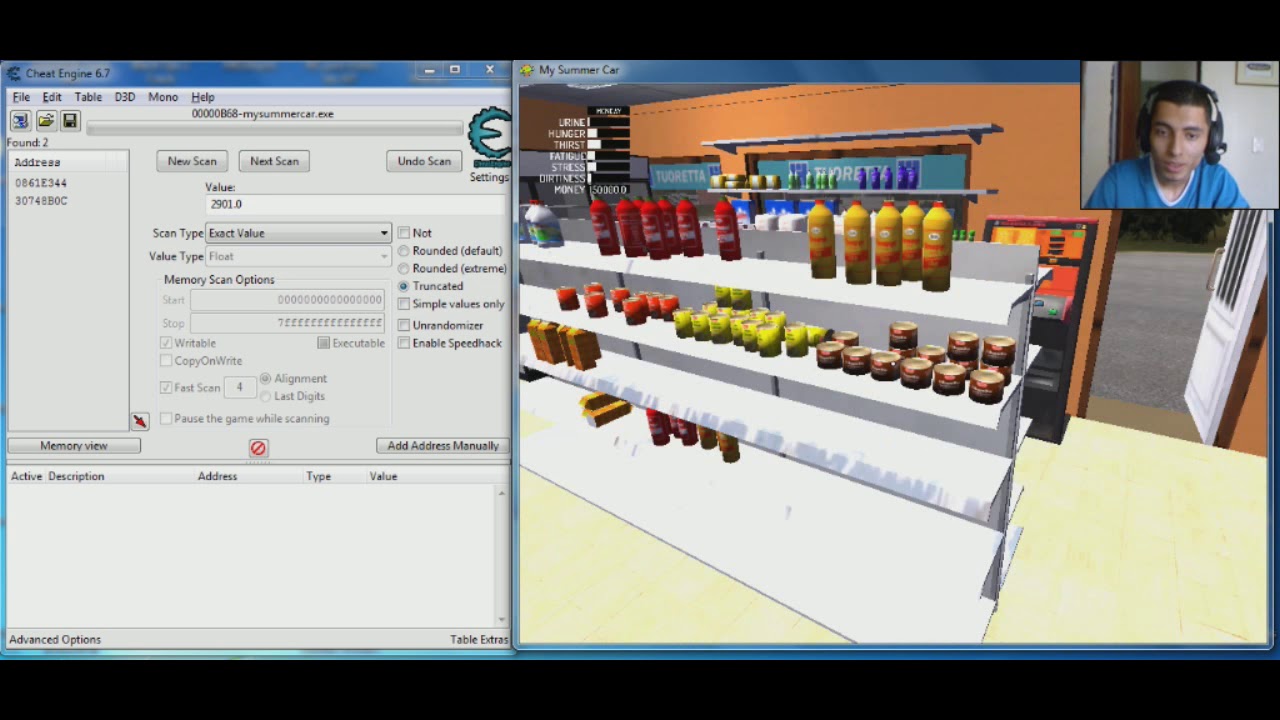Open the D3D menu

124,97
